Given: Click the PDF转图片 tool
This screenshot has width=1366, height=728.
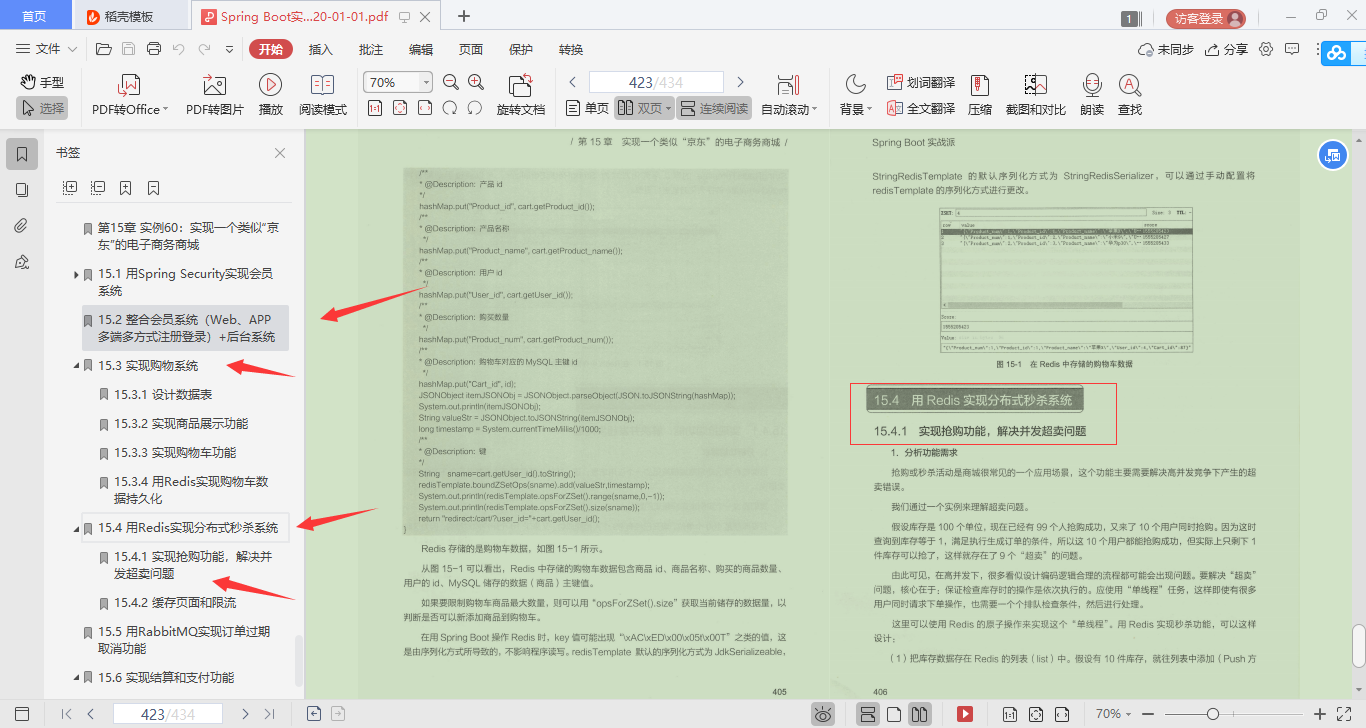Looking at the screenshot, I should (x=215, y=95).
